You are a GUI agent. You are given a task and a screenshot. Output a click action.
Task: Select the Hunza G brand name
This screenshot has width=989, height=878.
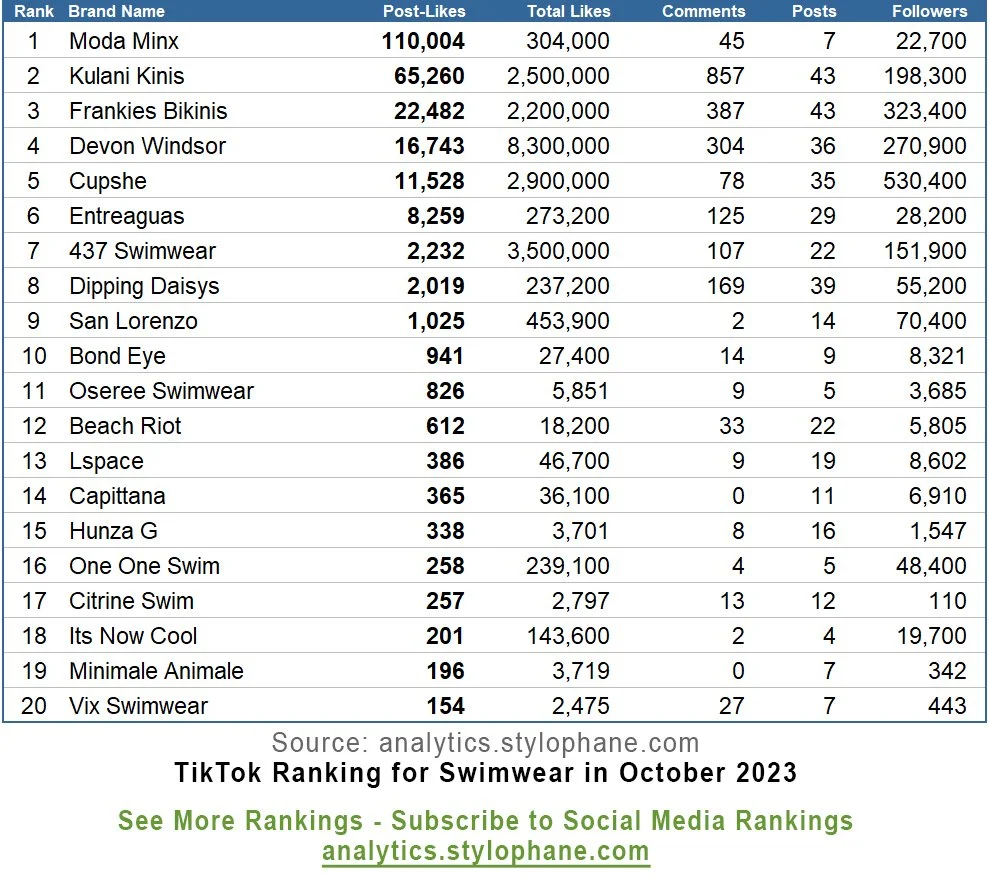click(114, 531)
